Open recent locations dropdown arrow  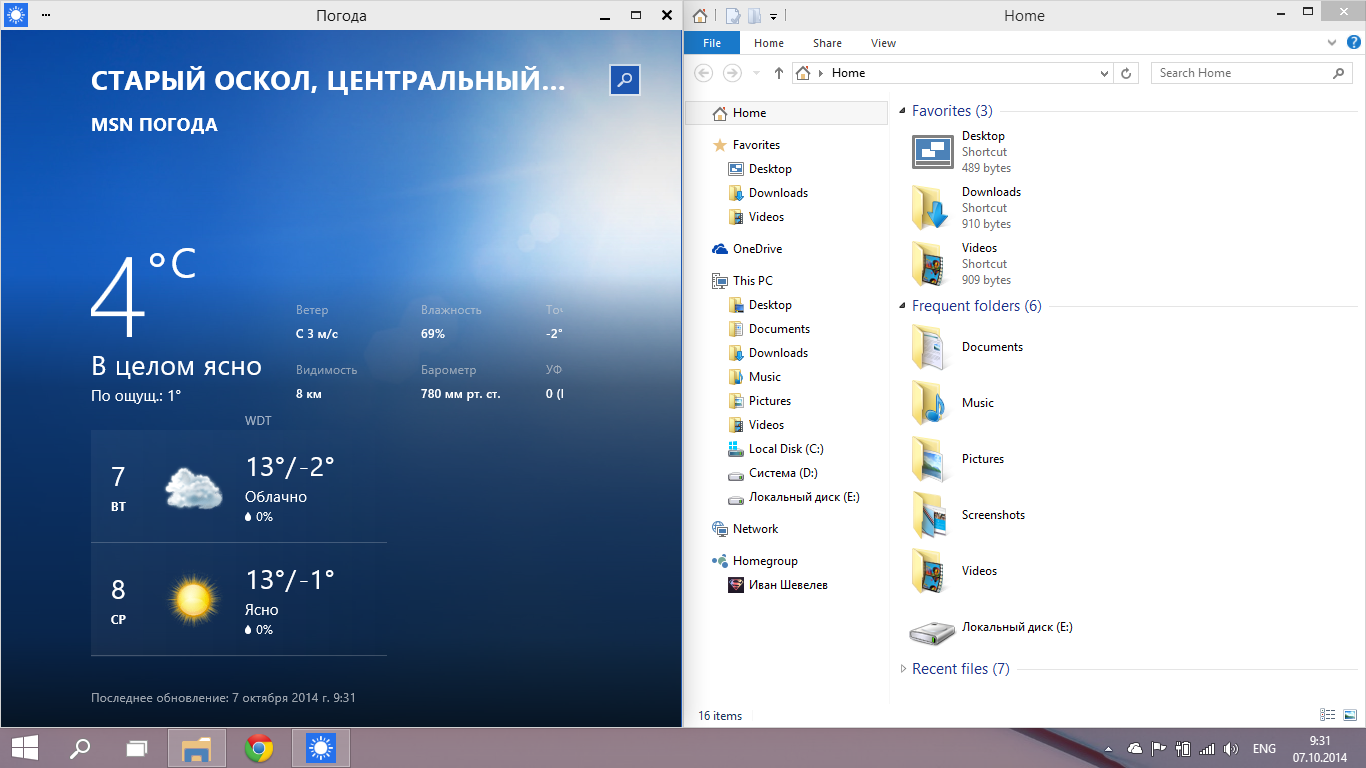(x=756, y=73)
